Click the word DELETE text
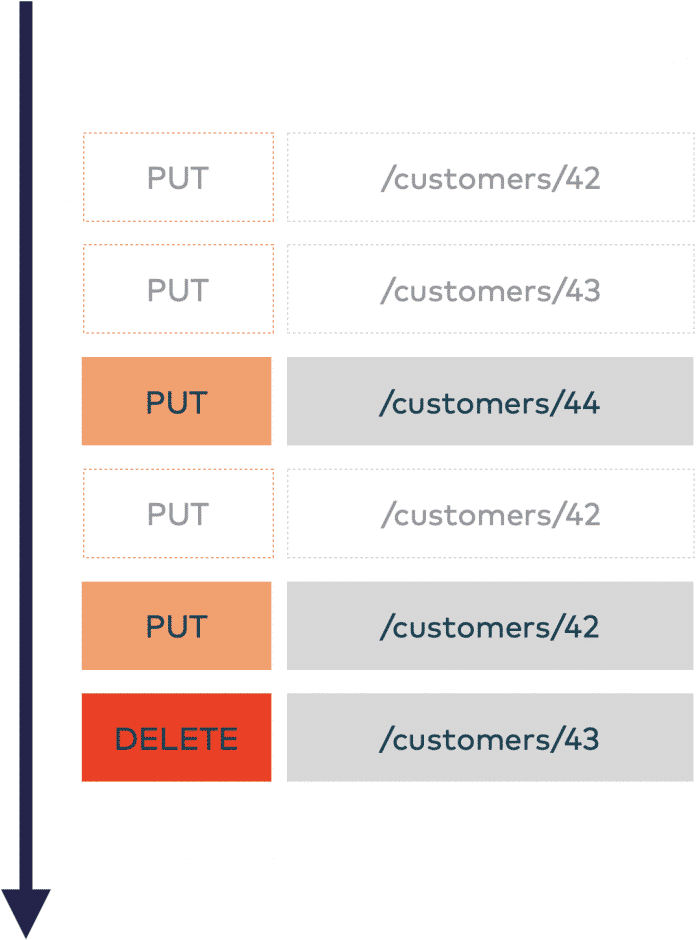The height and width of the screenshot is (940, 696). [x=176, y=739]
